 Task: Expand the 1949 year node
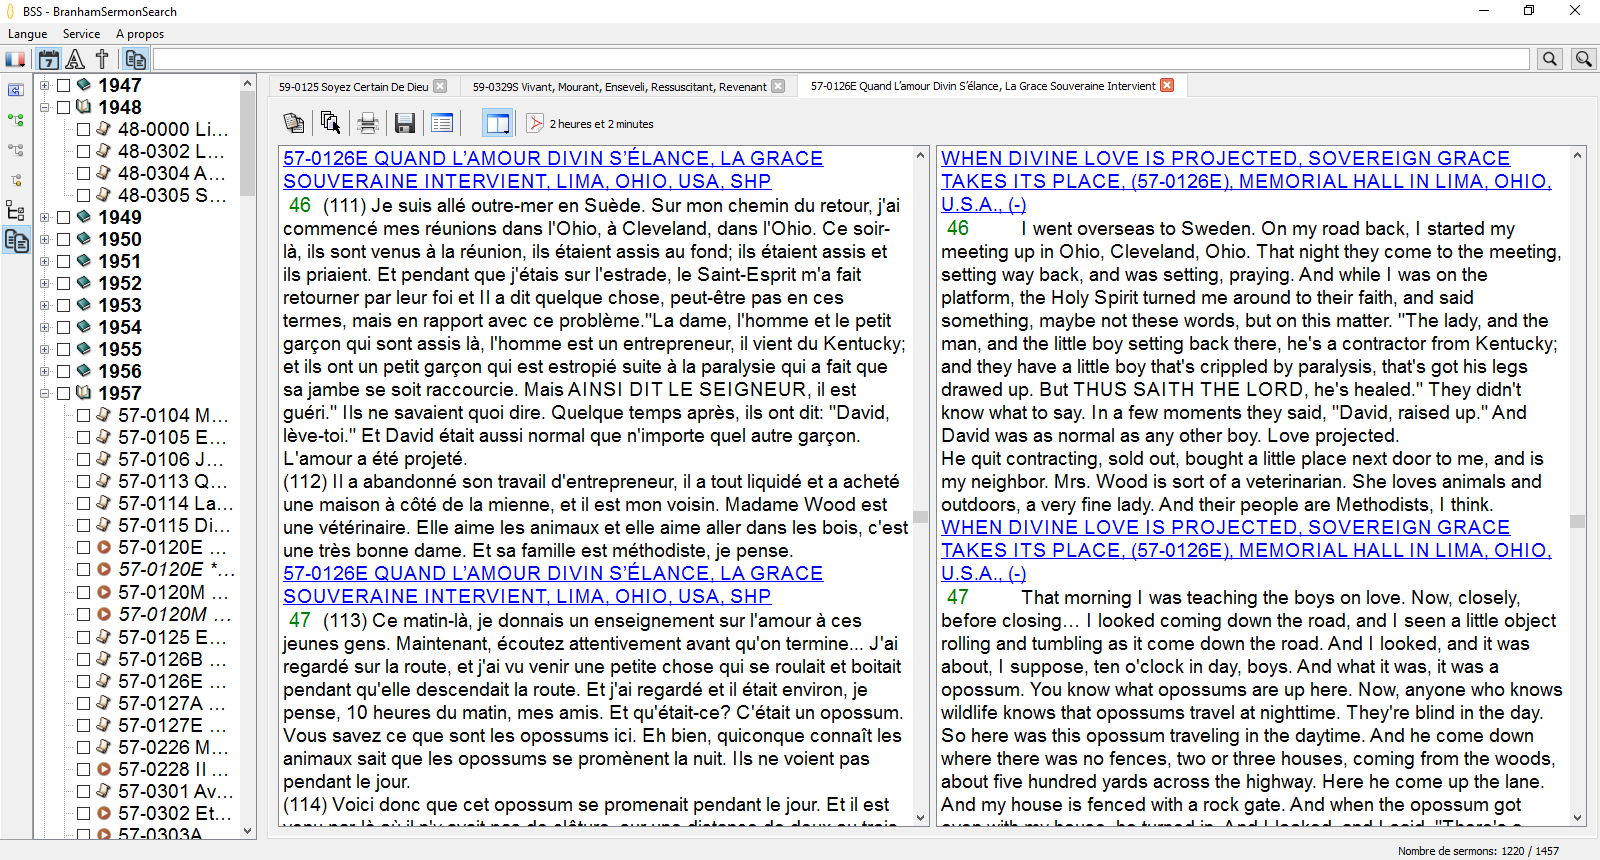44,217
